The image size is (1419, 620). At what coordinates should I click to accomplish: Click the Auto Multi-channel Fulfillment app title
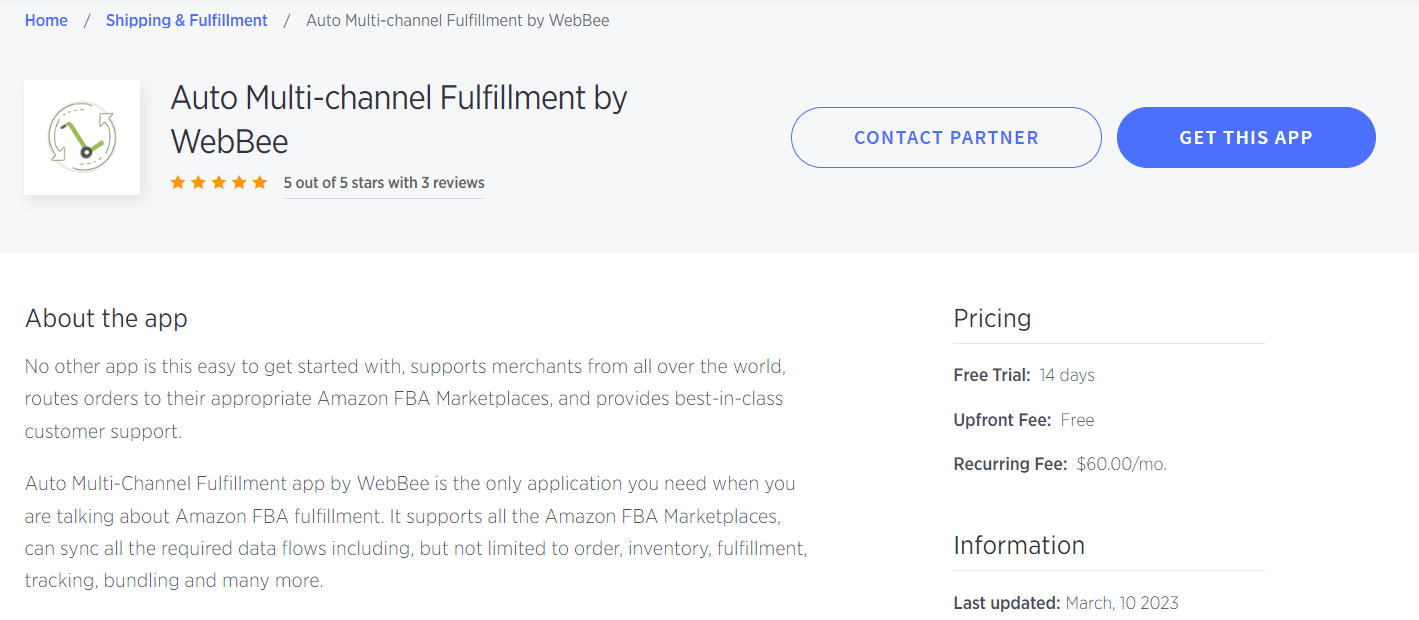tap(398, 119)
